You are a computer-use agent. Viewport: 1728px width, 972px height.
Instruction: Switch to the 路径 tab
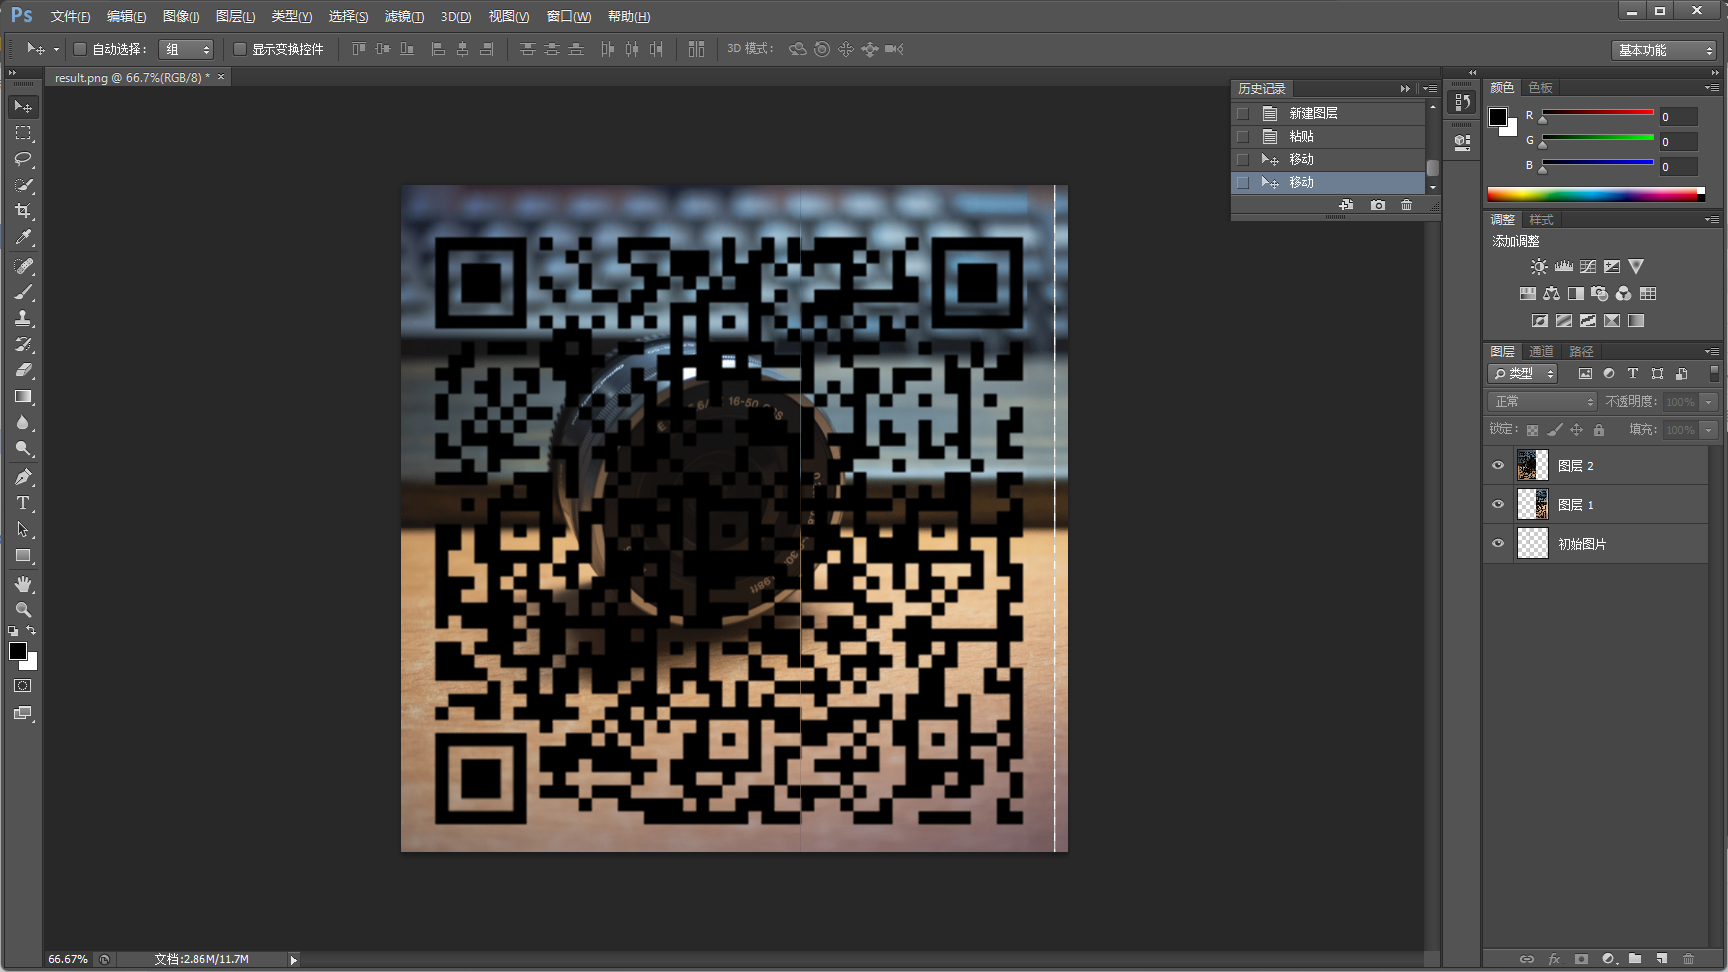point(1581,352)
